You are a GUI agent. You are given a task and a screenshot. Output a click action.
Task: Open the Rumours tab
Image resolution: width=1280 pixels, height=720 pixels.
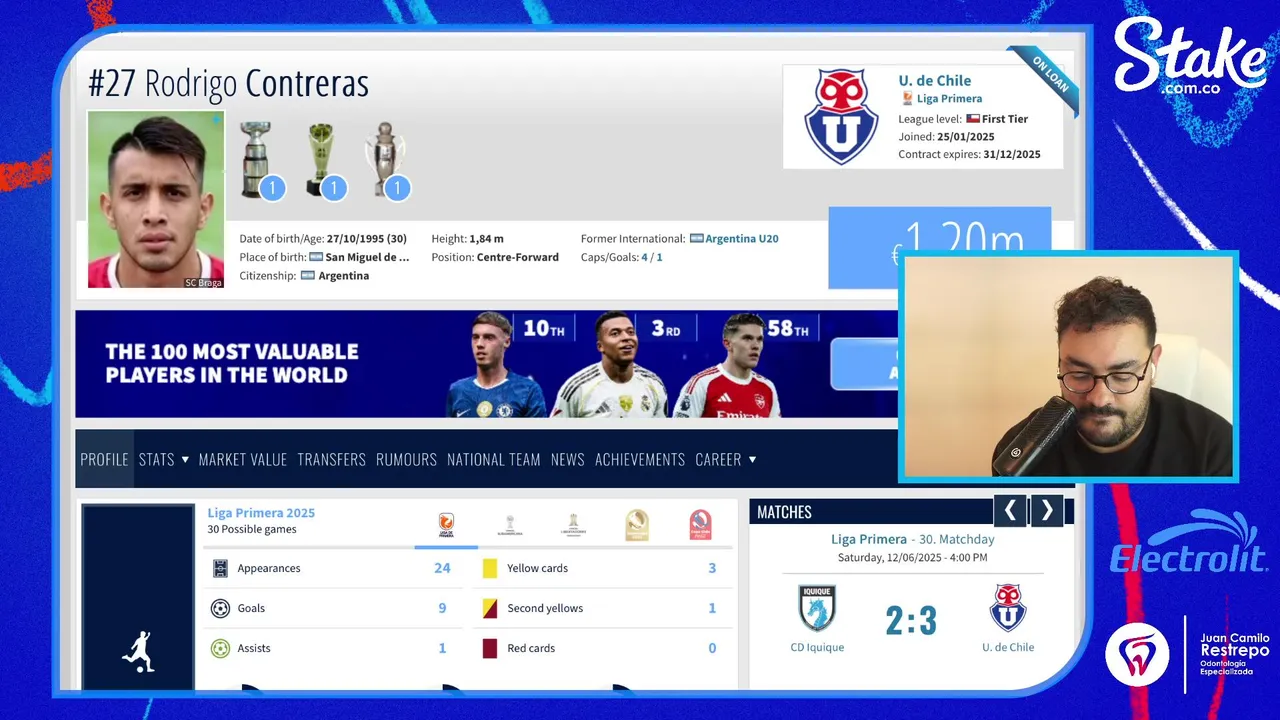406,459
